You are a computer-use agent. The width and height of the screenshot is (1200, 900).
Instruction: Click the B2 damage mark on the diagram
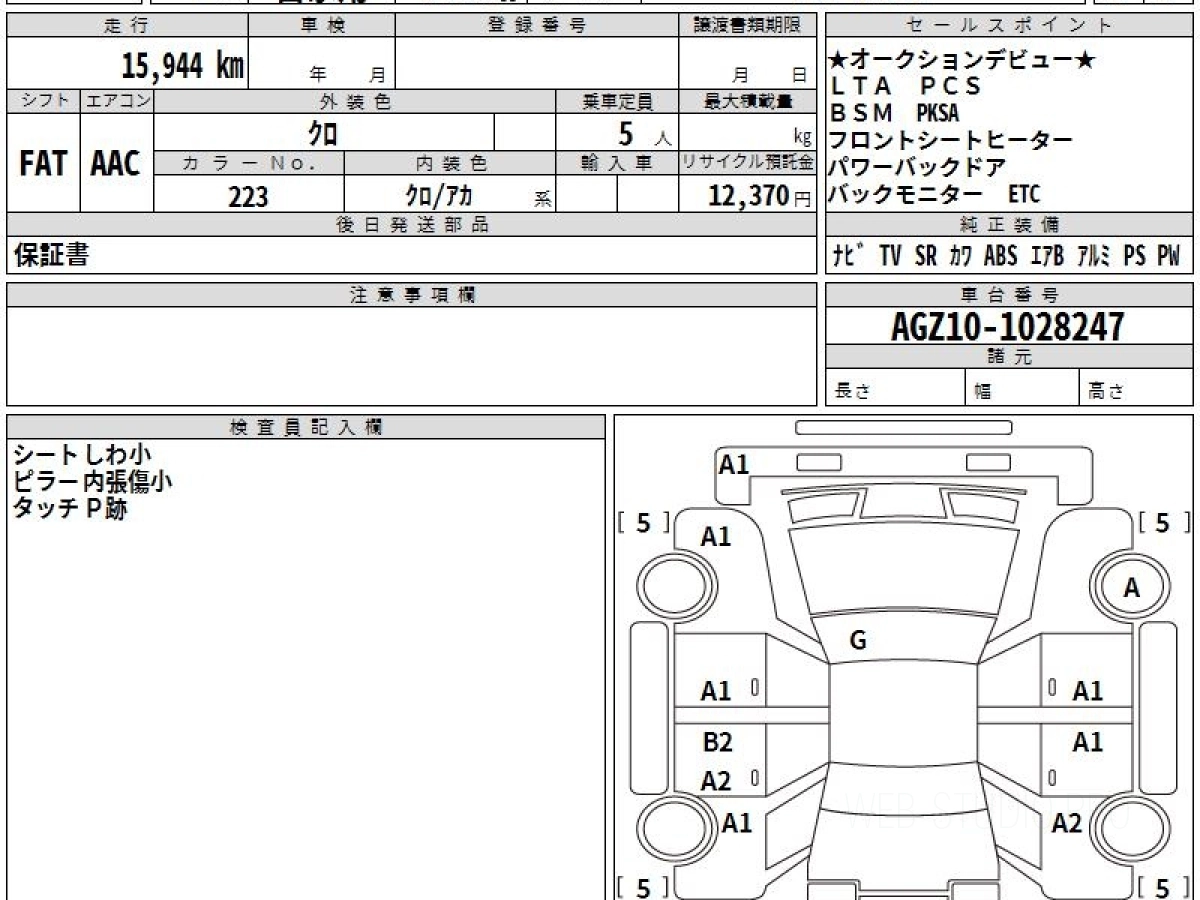tap(717, 742)
